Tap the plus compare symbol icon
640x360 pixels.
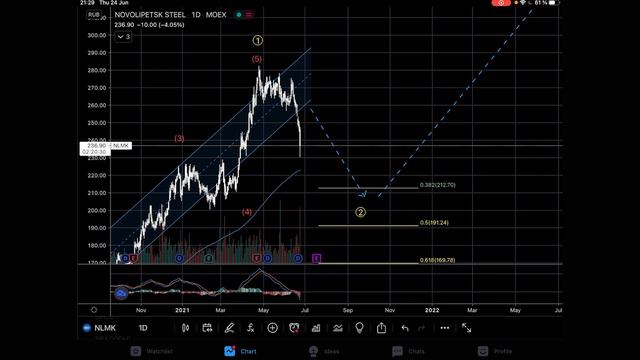(272, 328)
